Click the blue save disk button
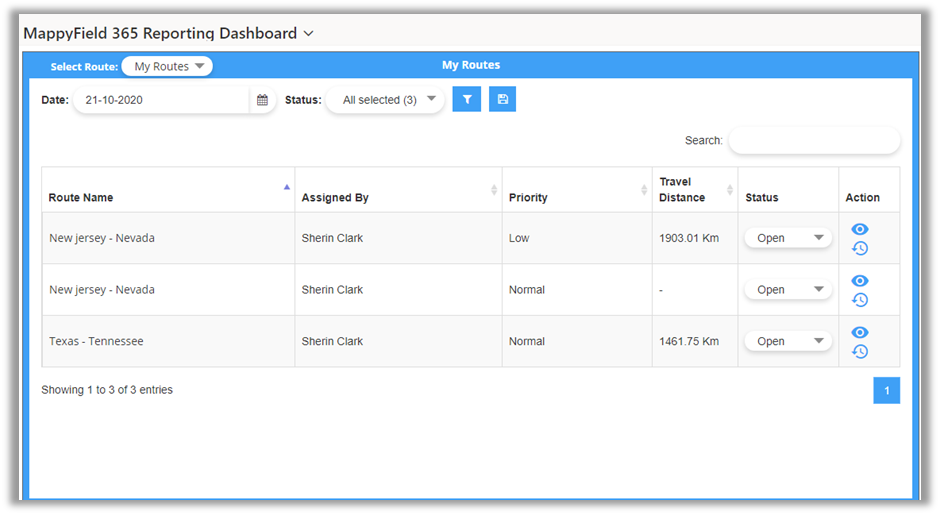This screenshot has height=515, width=941. pyautogui.click(x=502, y=99)
